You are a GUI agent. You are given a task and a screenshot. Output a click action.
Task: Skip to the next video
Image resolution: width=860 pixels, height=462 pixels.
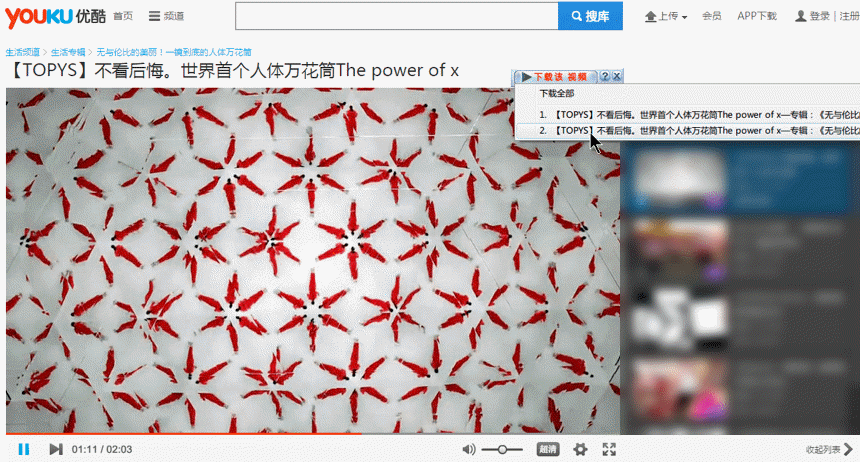56,450
